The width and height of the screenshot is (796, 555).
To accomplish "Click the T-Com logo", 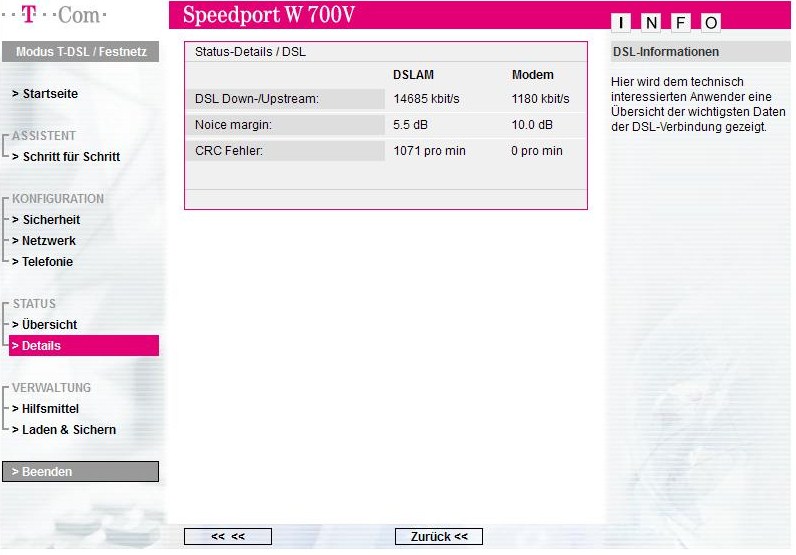I will click(54, 15).
